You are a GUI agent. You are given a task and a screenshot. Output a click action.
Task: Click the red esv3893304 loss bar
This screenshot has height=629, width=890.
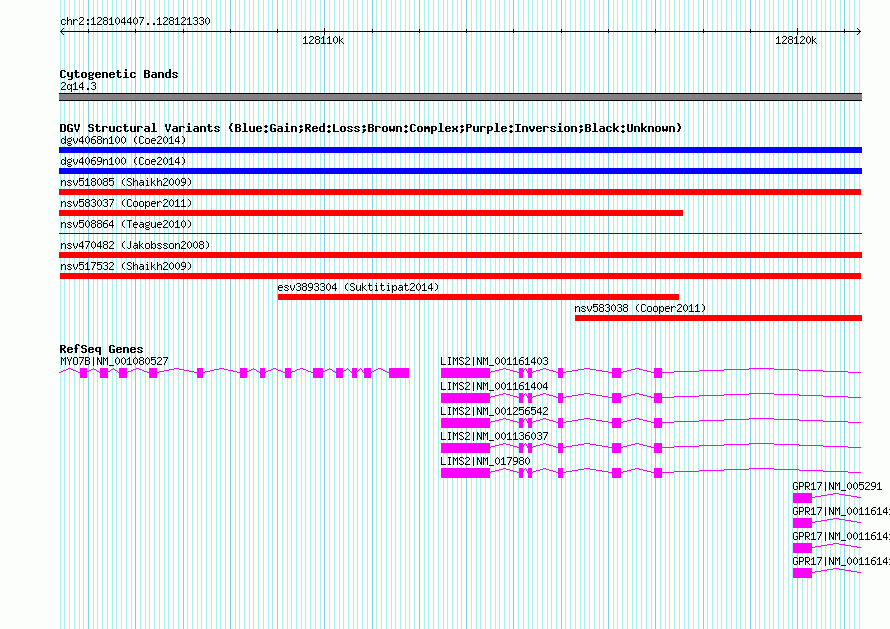(478, 297)
